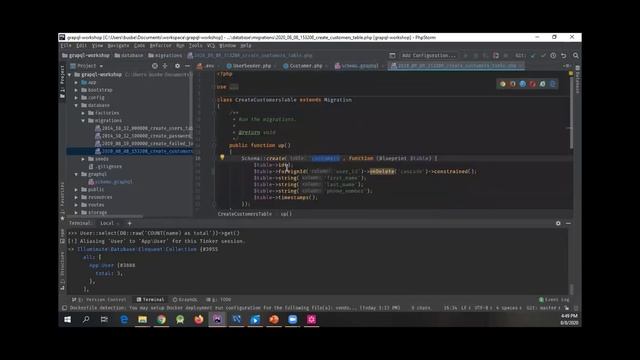Open in Safari from browser icon bar

point(522,84)
